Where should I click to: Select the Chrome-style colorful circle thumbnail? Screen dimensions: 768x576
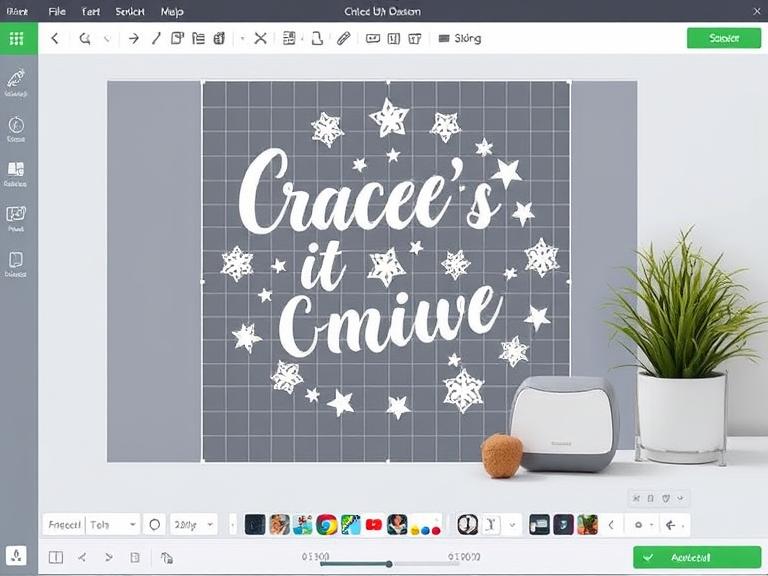[x=326, y=525]
